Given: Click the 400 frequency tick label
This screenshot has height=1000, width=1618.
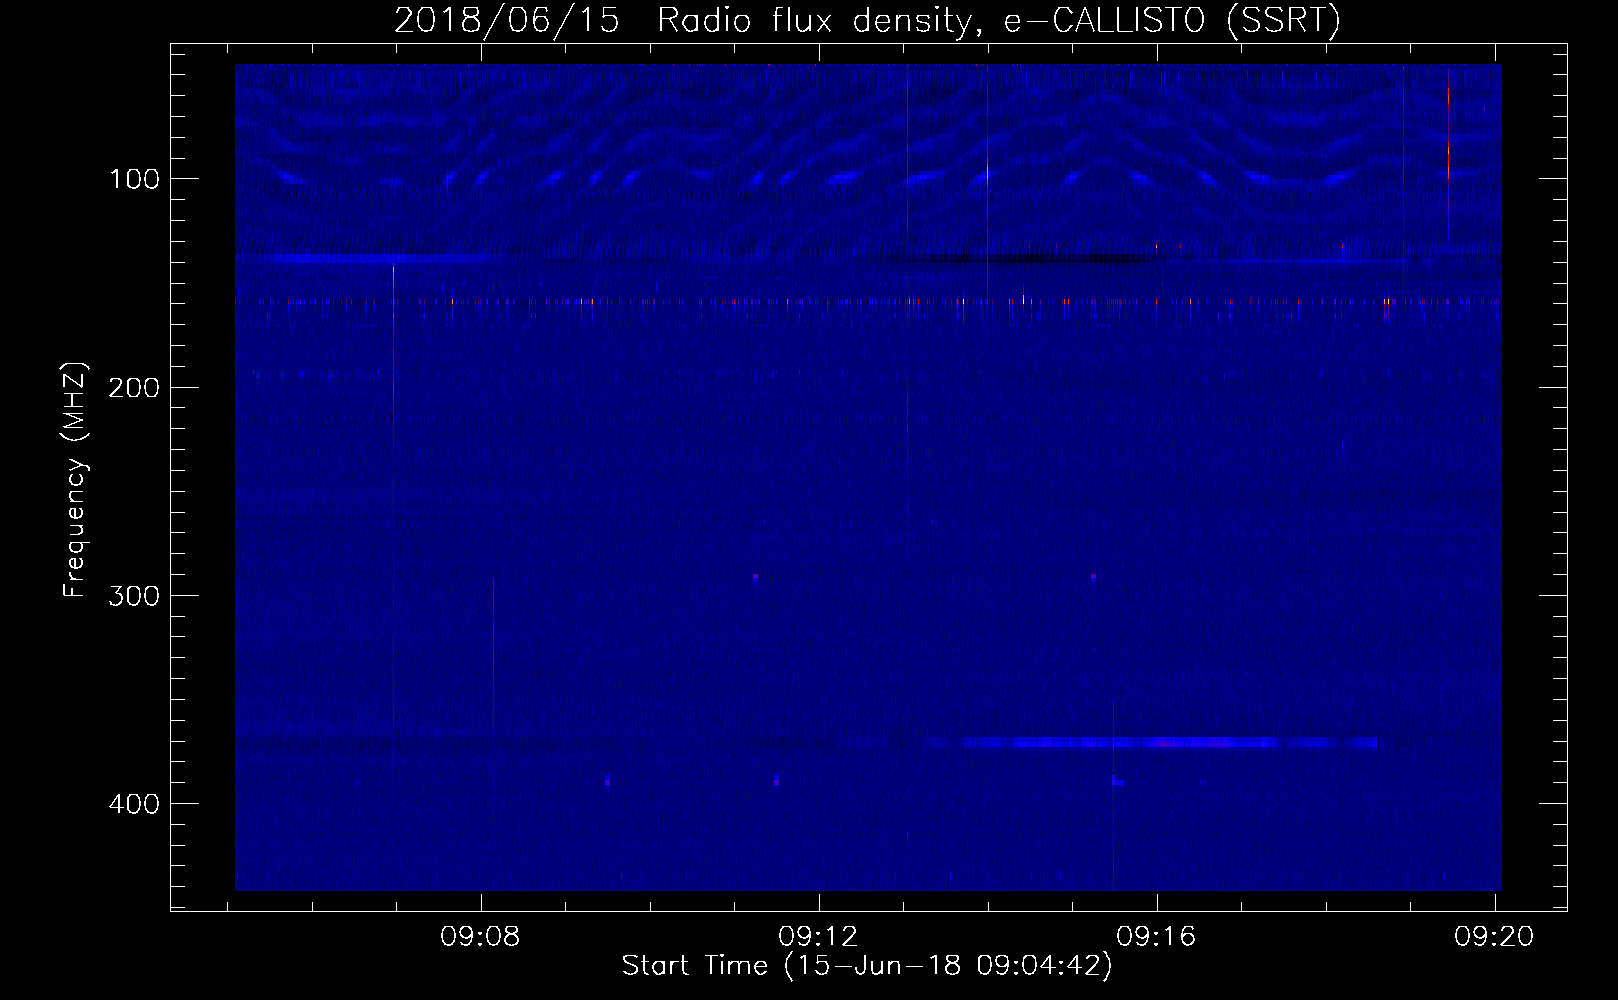Looking at the screenshot, I should pos(134,803).
